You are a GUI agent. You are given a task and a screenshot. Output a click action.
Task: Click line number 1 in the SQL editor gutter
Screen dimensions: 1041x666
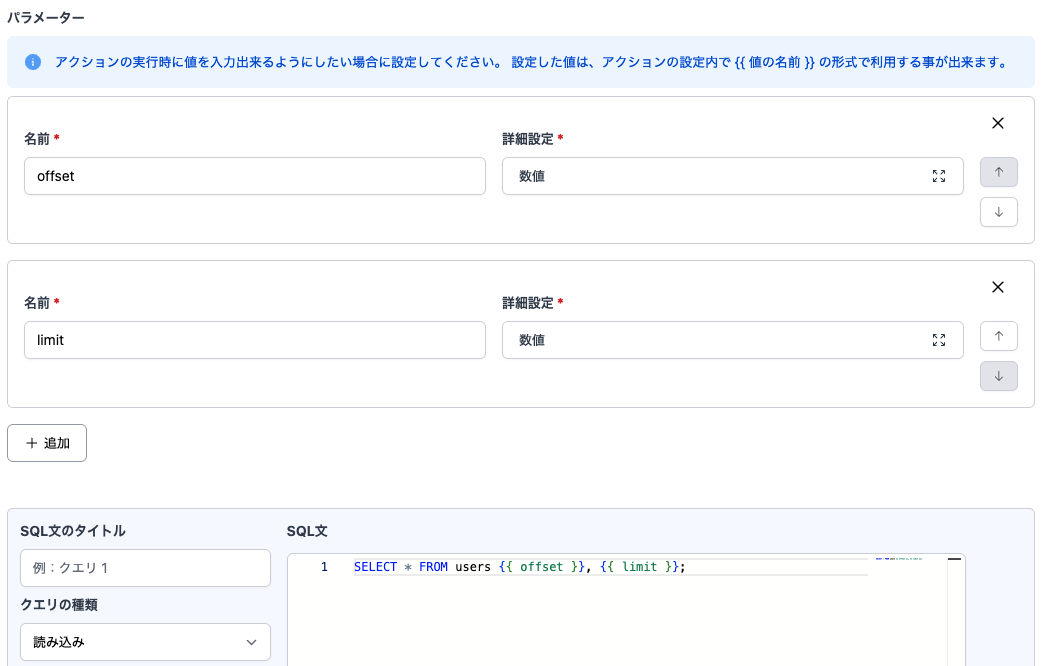coord(324,566)
